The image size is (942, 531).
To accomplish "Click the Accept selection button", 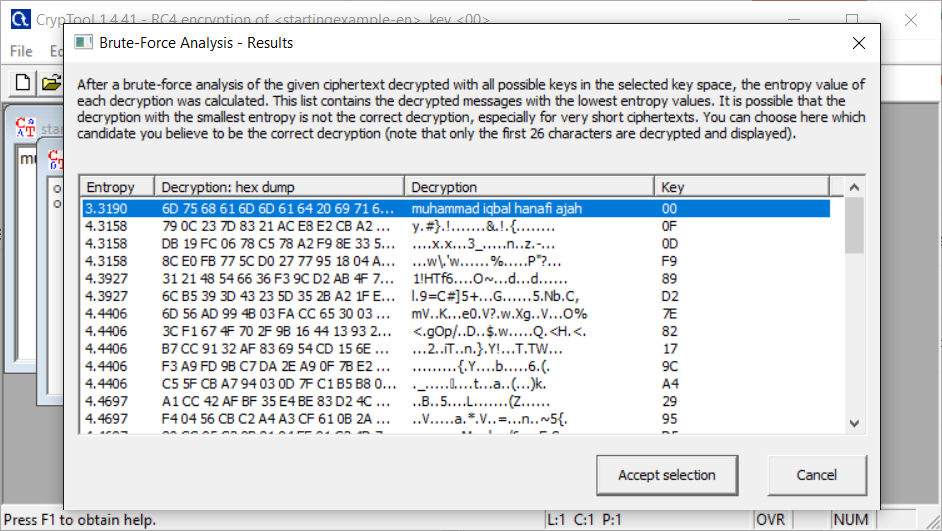I will 667,475.
